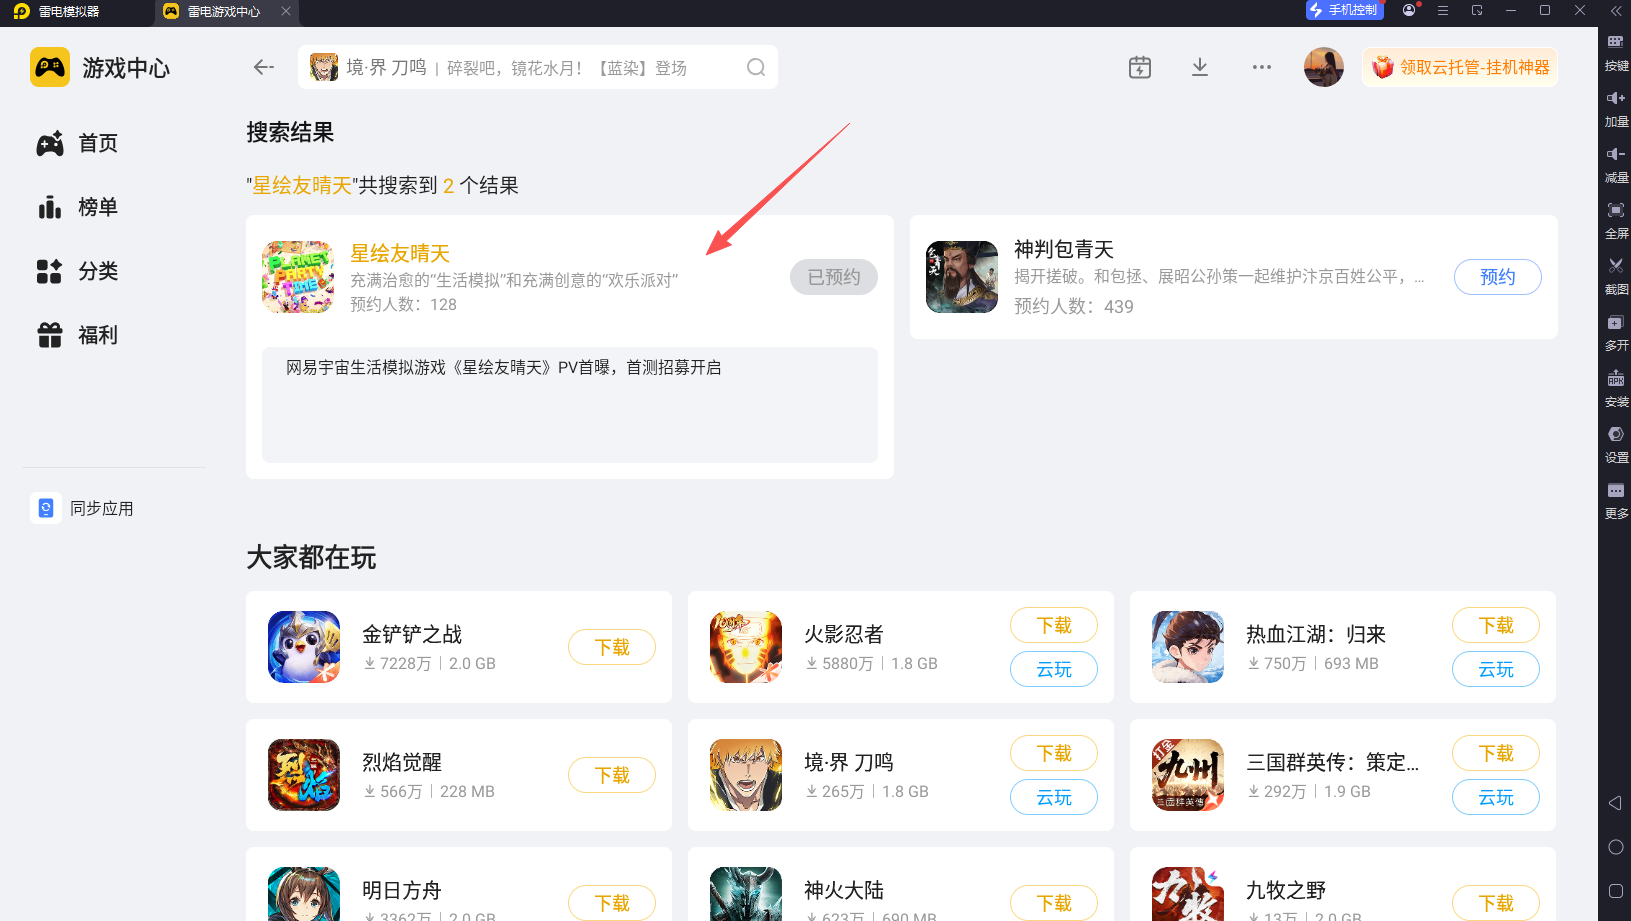Open the calendar reservation icon in header
Screen dimensions: 1631x921
pyautogui.click(x=1140, y=67)
